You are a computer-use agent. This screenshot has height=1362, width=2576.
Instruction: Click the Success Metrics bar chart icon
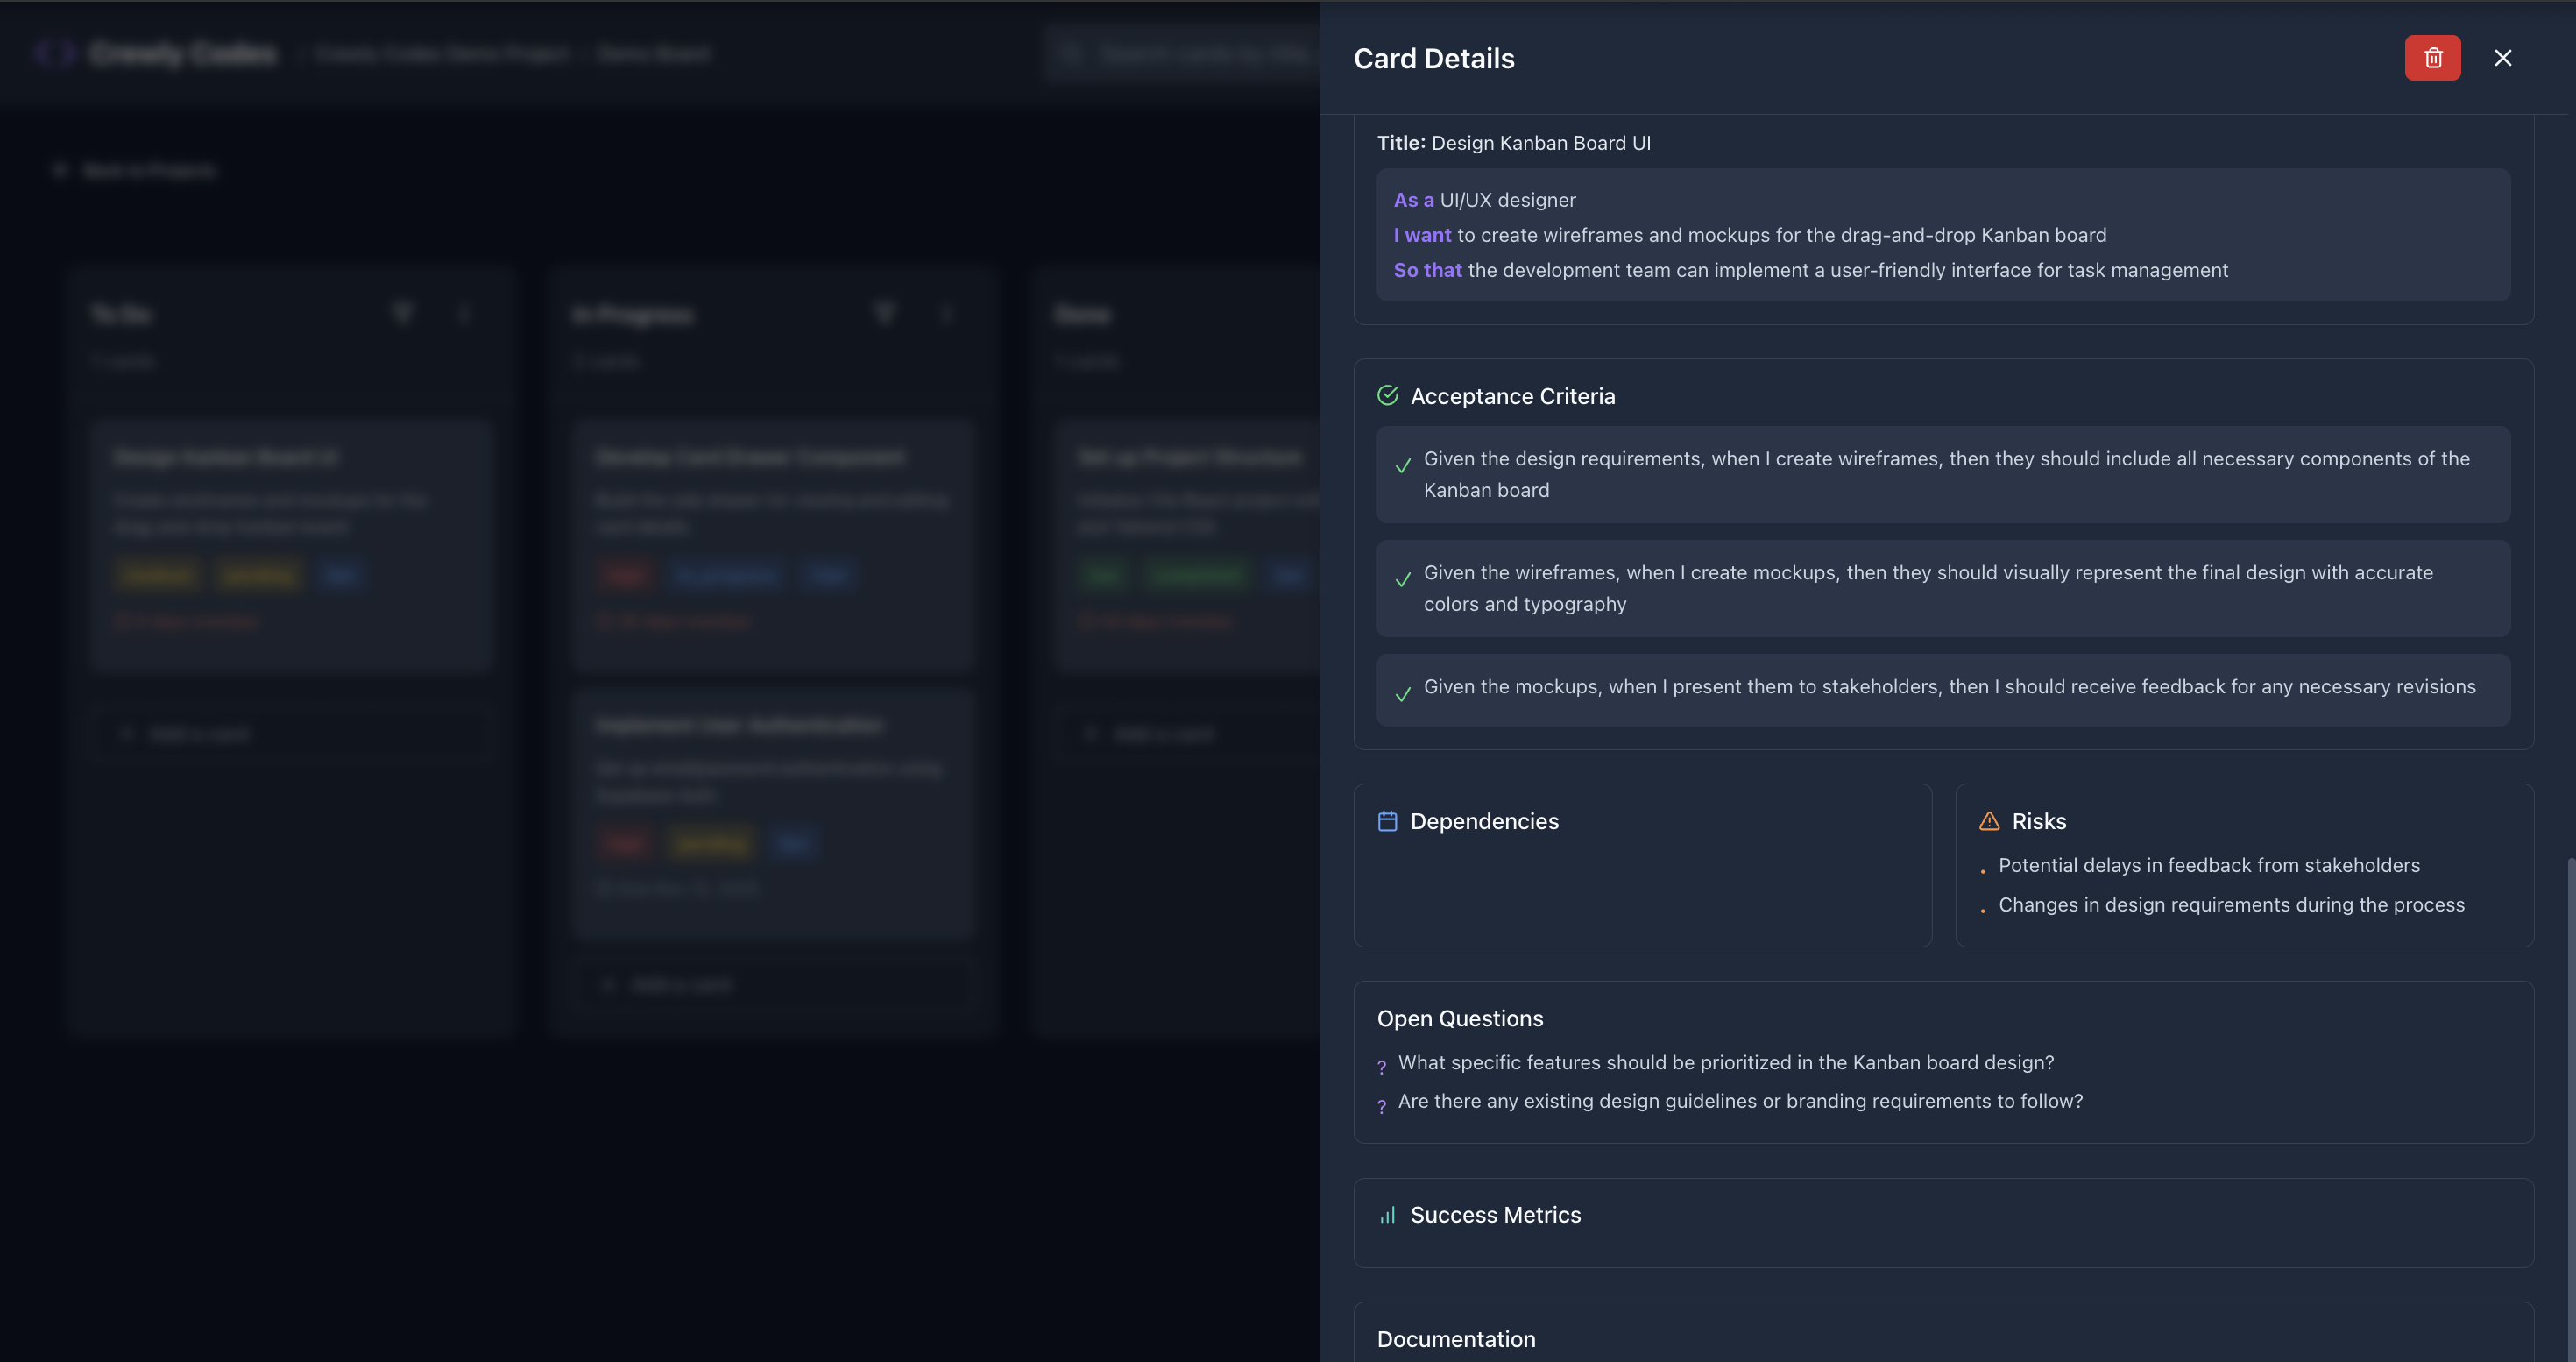pos(1387,1215)
